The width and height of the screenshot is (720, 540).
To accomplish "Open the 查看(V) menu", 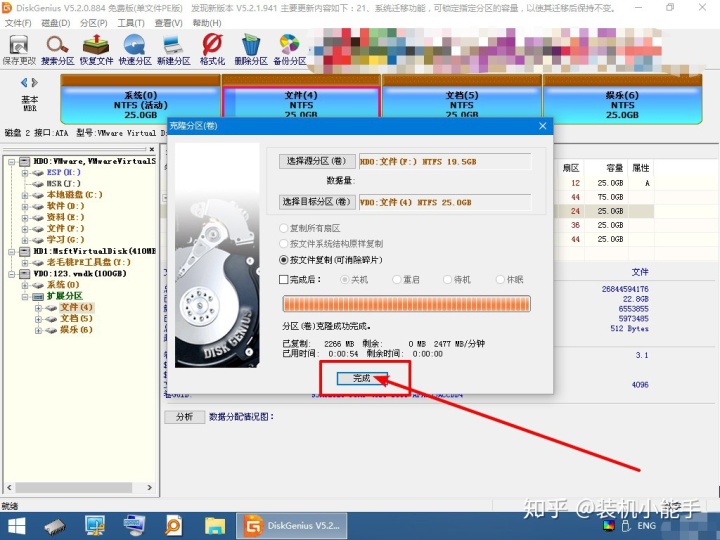I will click(x=168, y=23).
